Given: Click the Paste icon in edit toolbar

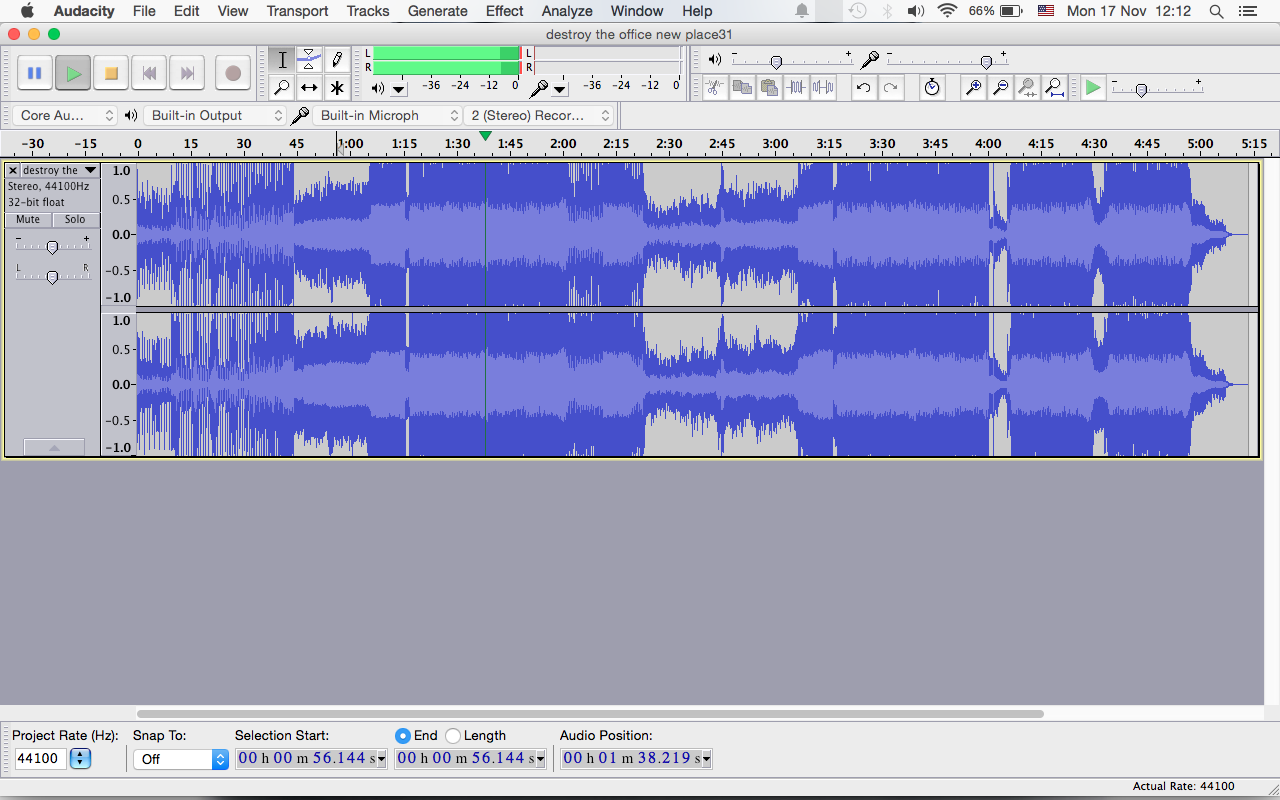Looking at the screenshot, I should pyautogui.click(x=769, y=87).
